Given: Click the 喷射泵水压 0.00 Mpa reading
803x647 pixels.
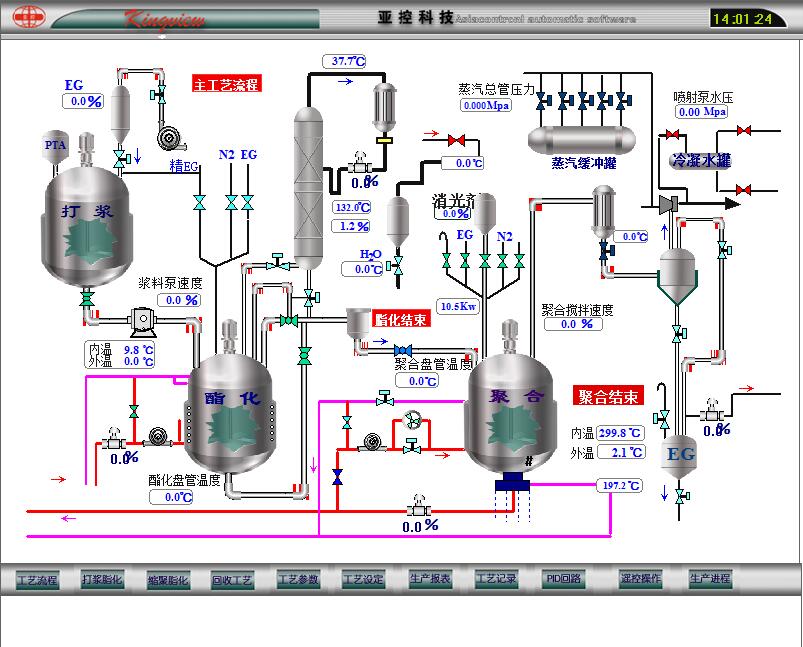Looking at the screenshot, I should [702, 112].
